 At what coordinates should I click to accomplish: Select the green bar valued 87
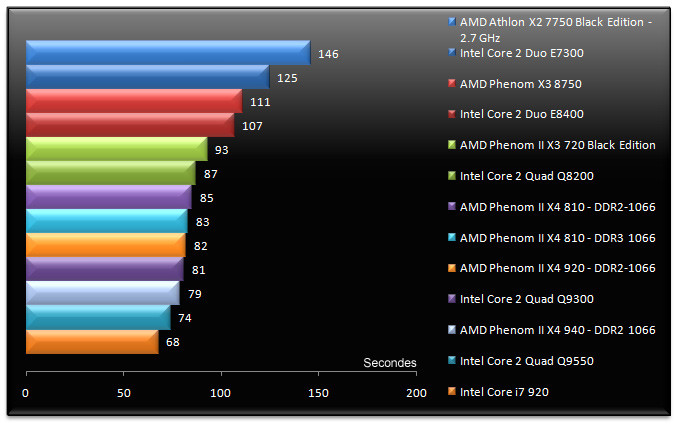pyautogui.click(x=111, y=173)
